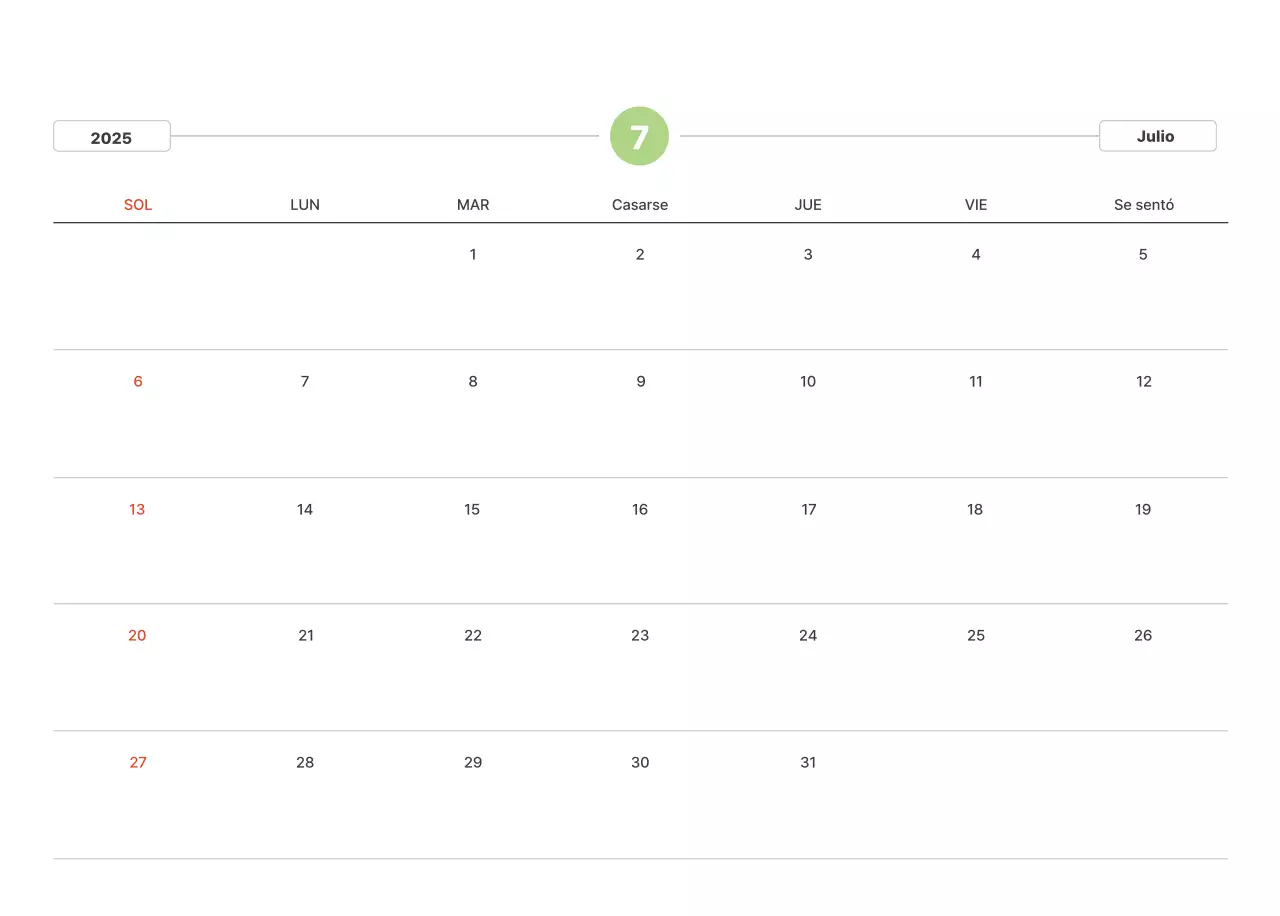Select date 31 in the last row
1280x916 pixels.
(x=808, y=762)
